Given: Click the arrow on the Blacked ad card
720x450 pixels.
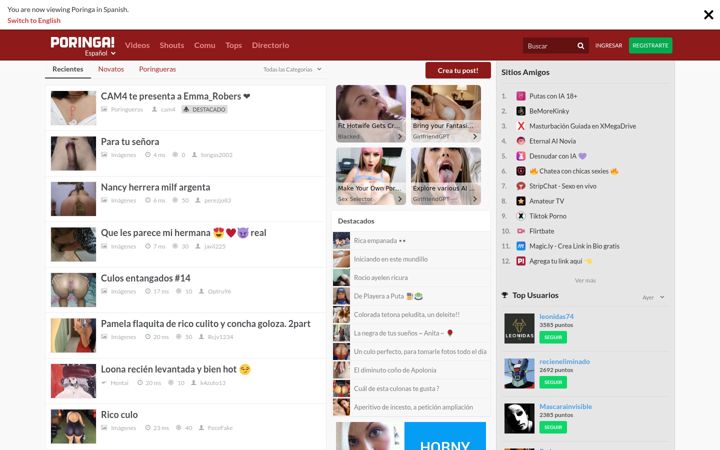Looking at the screenshot, I should click(x=400, y=136).
